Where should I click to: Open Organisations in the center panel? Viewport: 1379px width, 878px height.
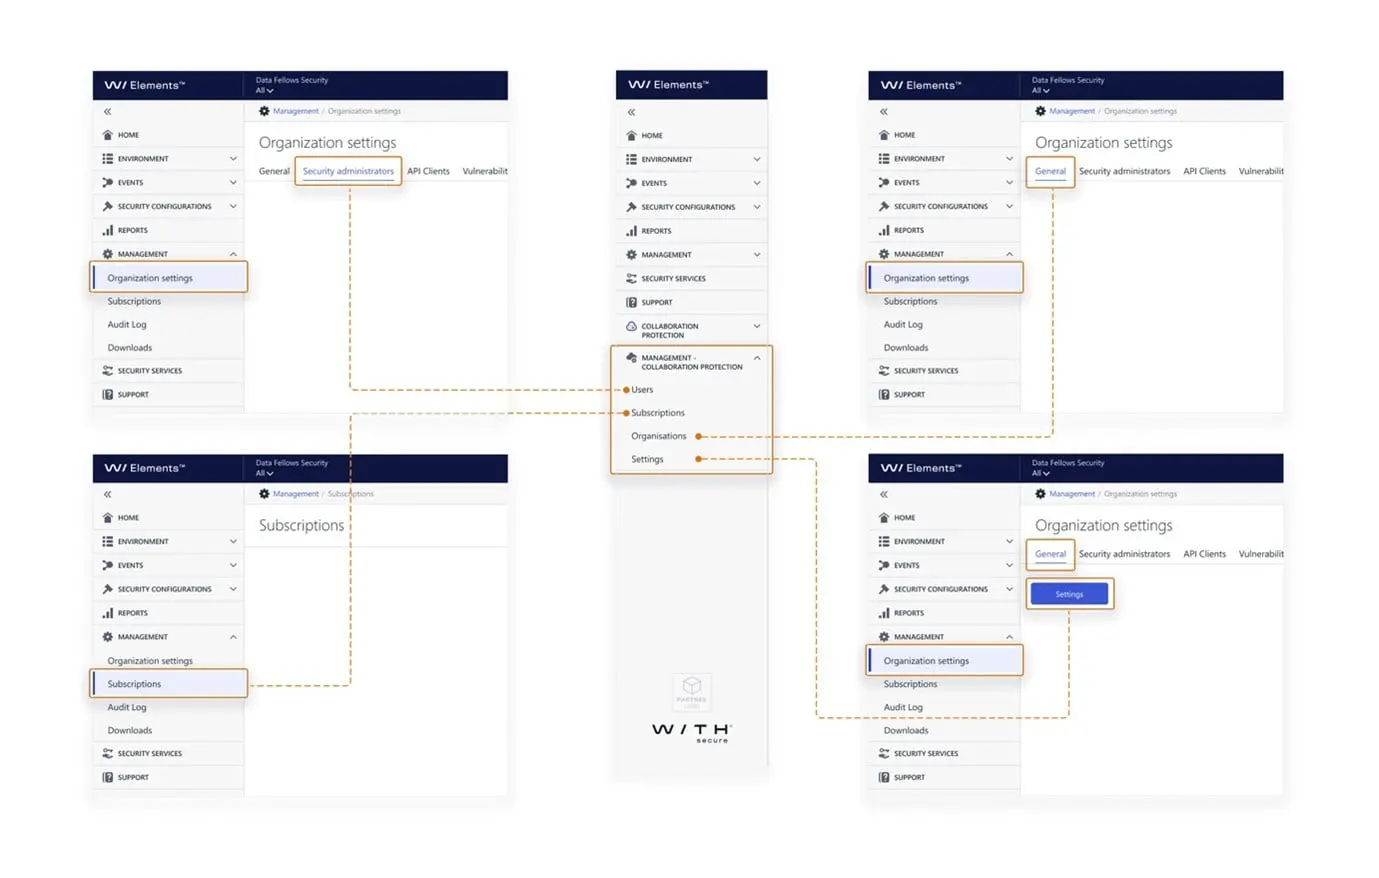click(x=659, y=436)
